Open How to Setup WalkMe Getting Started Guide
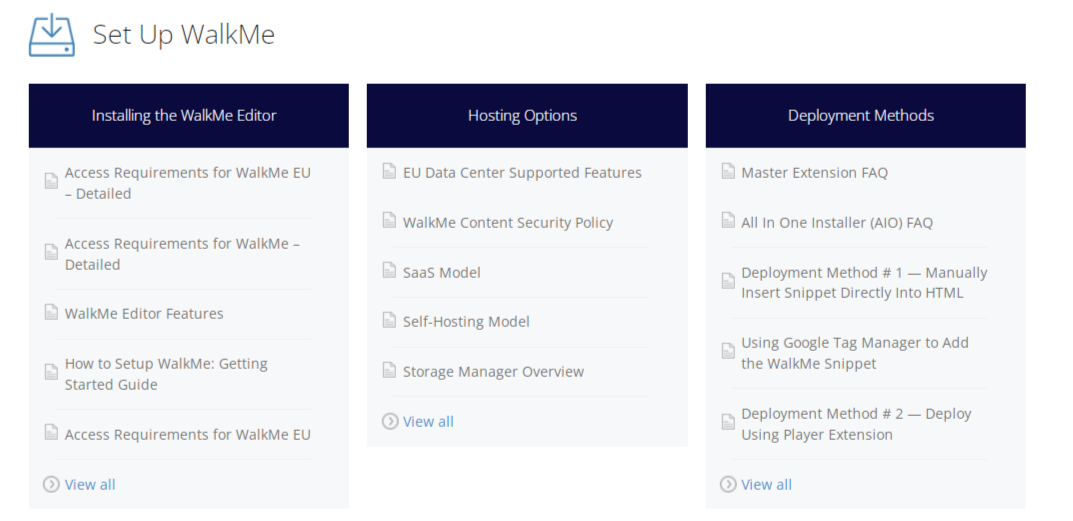 click(x=166, y=374)
